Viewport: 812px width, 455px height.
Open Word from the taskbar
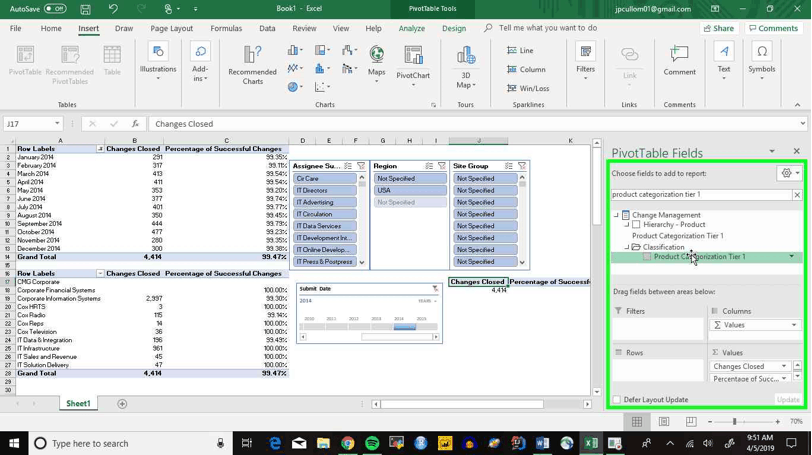(542, 444)
